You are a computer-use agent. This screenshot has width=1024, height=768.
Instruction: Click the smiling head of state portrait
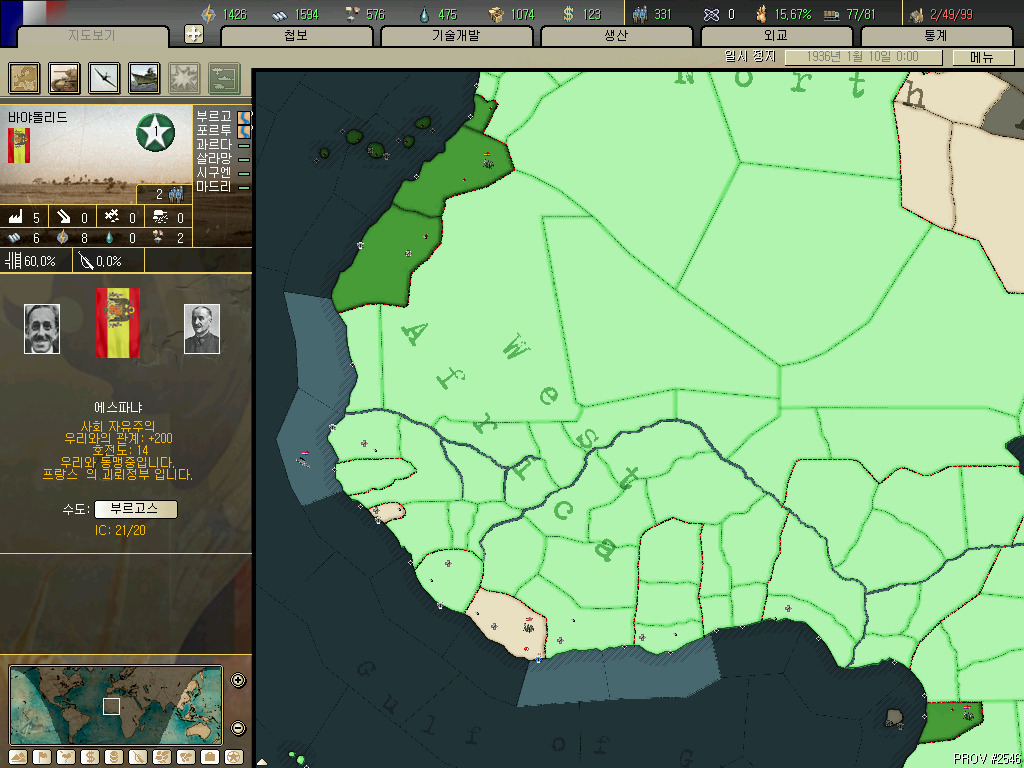click(42, 329)
